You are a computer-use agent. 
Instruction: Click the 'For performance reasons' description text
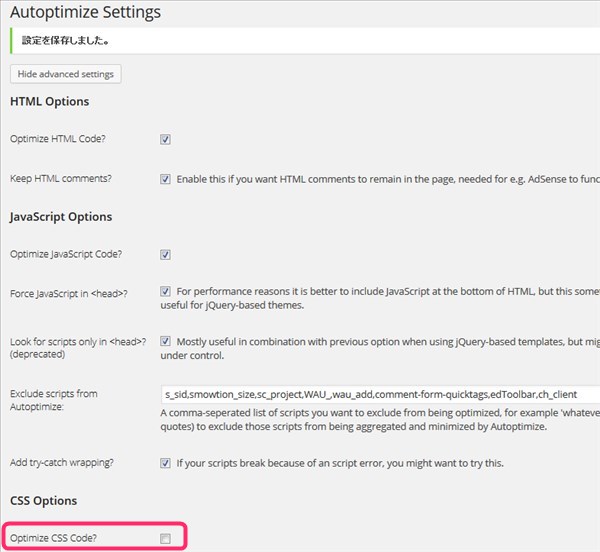tap(380, 298)
